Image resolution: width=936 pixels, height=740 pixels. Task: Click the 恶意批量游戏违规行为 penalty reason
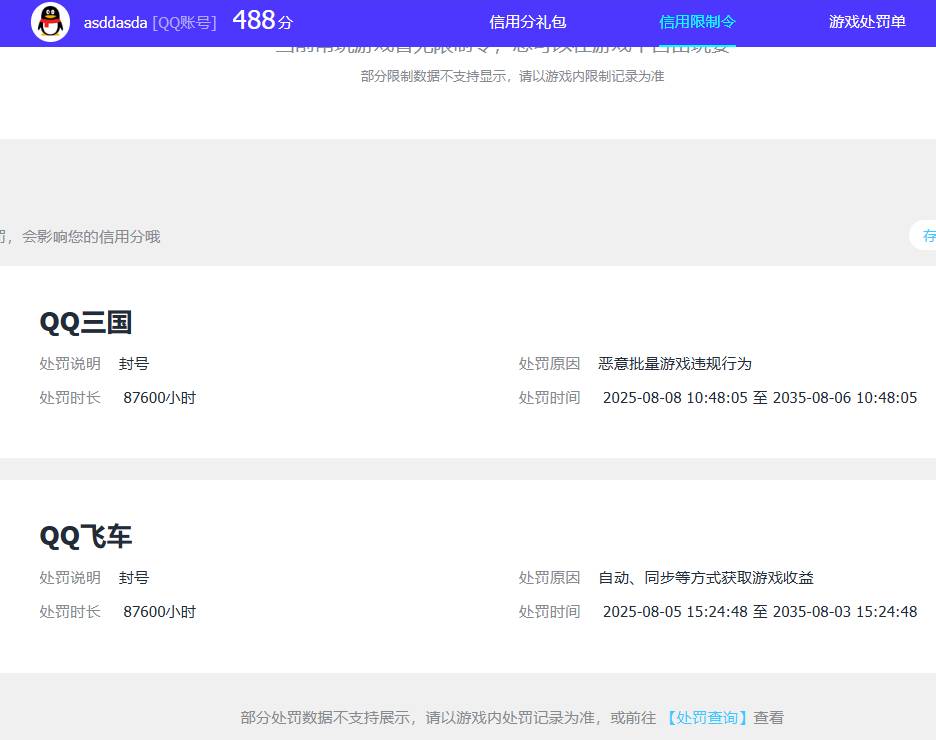[674, 364]
